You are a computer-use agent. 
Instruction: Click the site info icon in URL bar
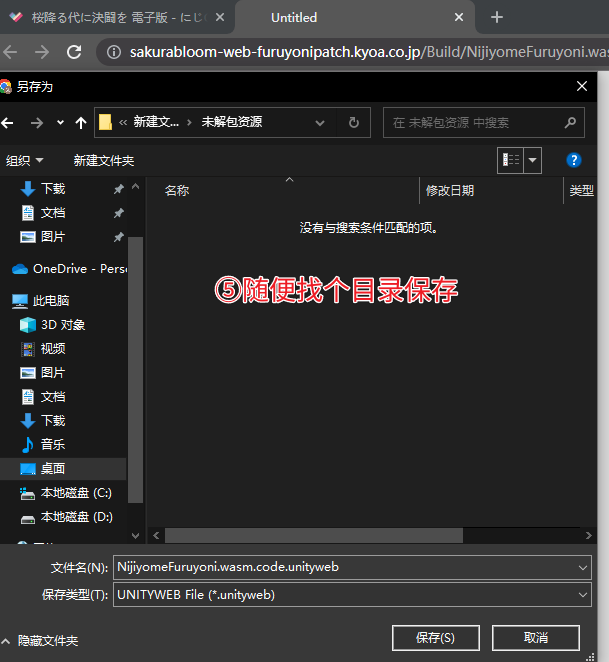tap(114, 52)
